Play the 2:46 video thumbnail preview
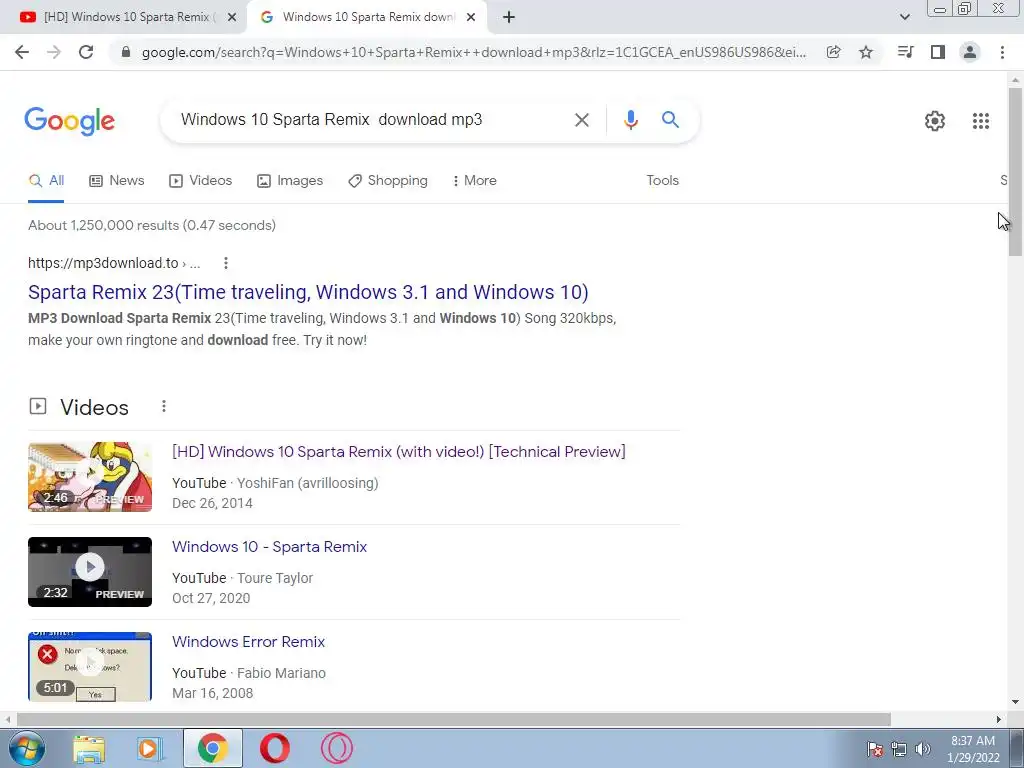The width and height of the screenshot is (1024, 768). pyautogui.click(x=90, y=477)
